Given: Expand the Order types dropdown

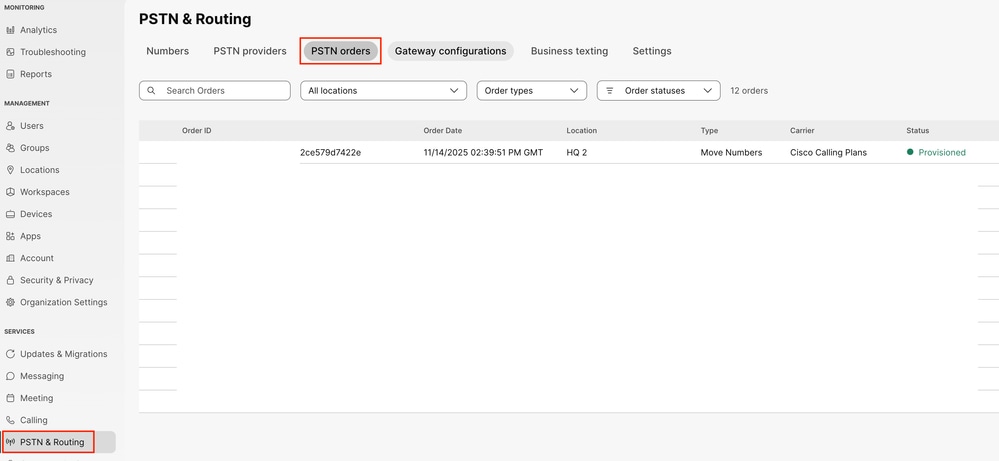Looking at the screenshot, I should coord(531,90).
